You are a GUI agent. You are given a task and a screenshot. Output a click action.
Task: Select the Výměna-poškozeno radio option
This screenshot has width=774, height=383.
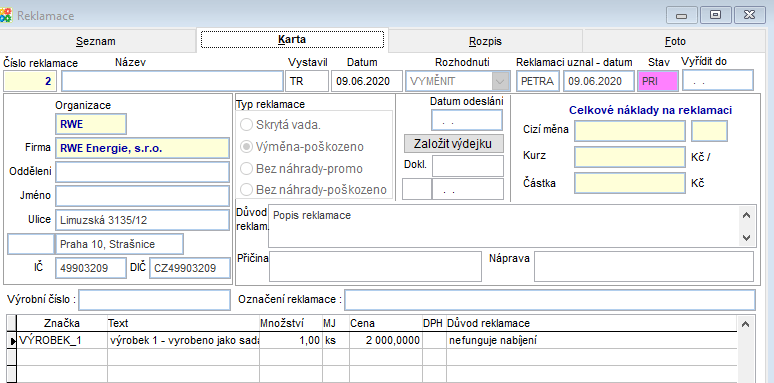(x=246, y=147)
